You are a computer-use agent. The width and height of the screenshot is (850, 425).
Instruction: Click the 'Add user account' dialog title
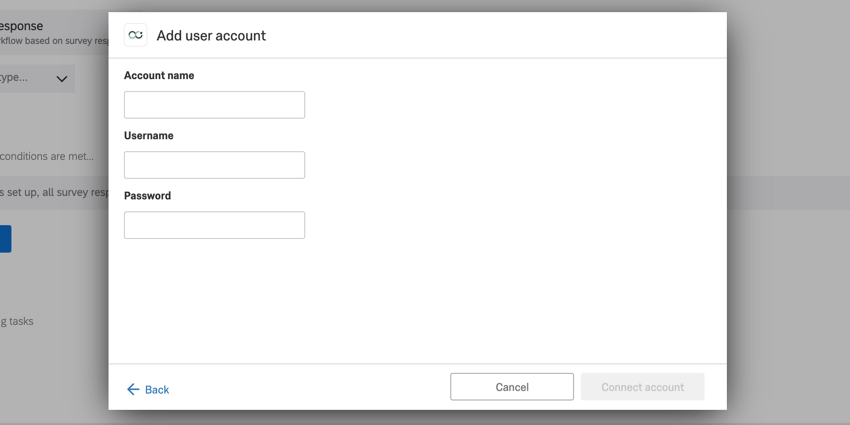(211, 36)
